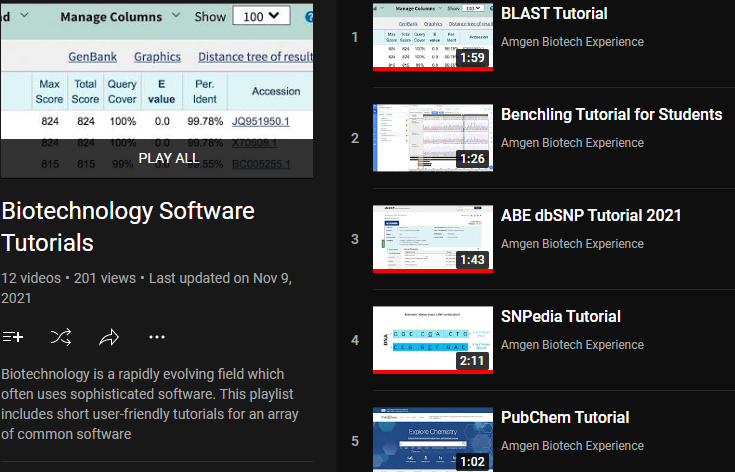Screen dimensions: 735x472
Task: Open the PubChem Tutorial video thumbnail
Action: 433,440
